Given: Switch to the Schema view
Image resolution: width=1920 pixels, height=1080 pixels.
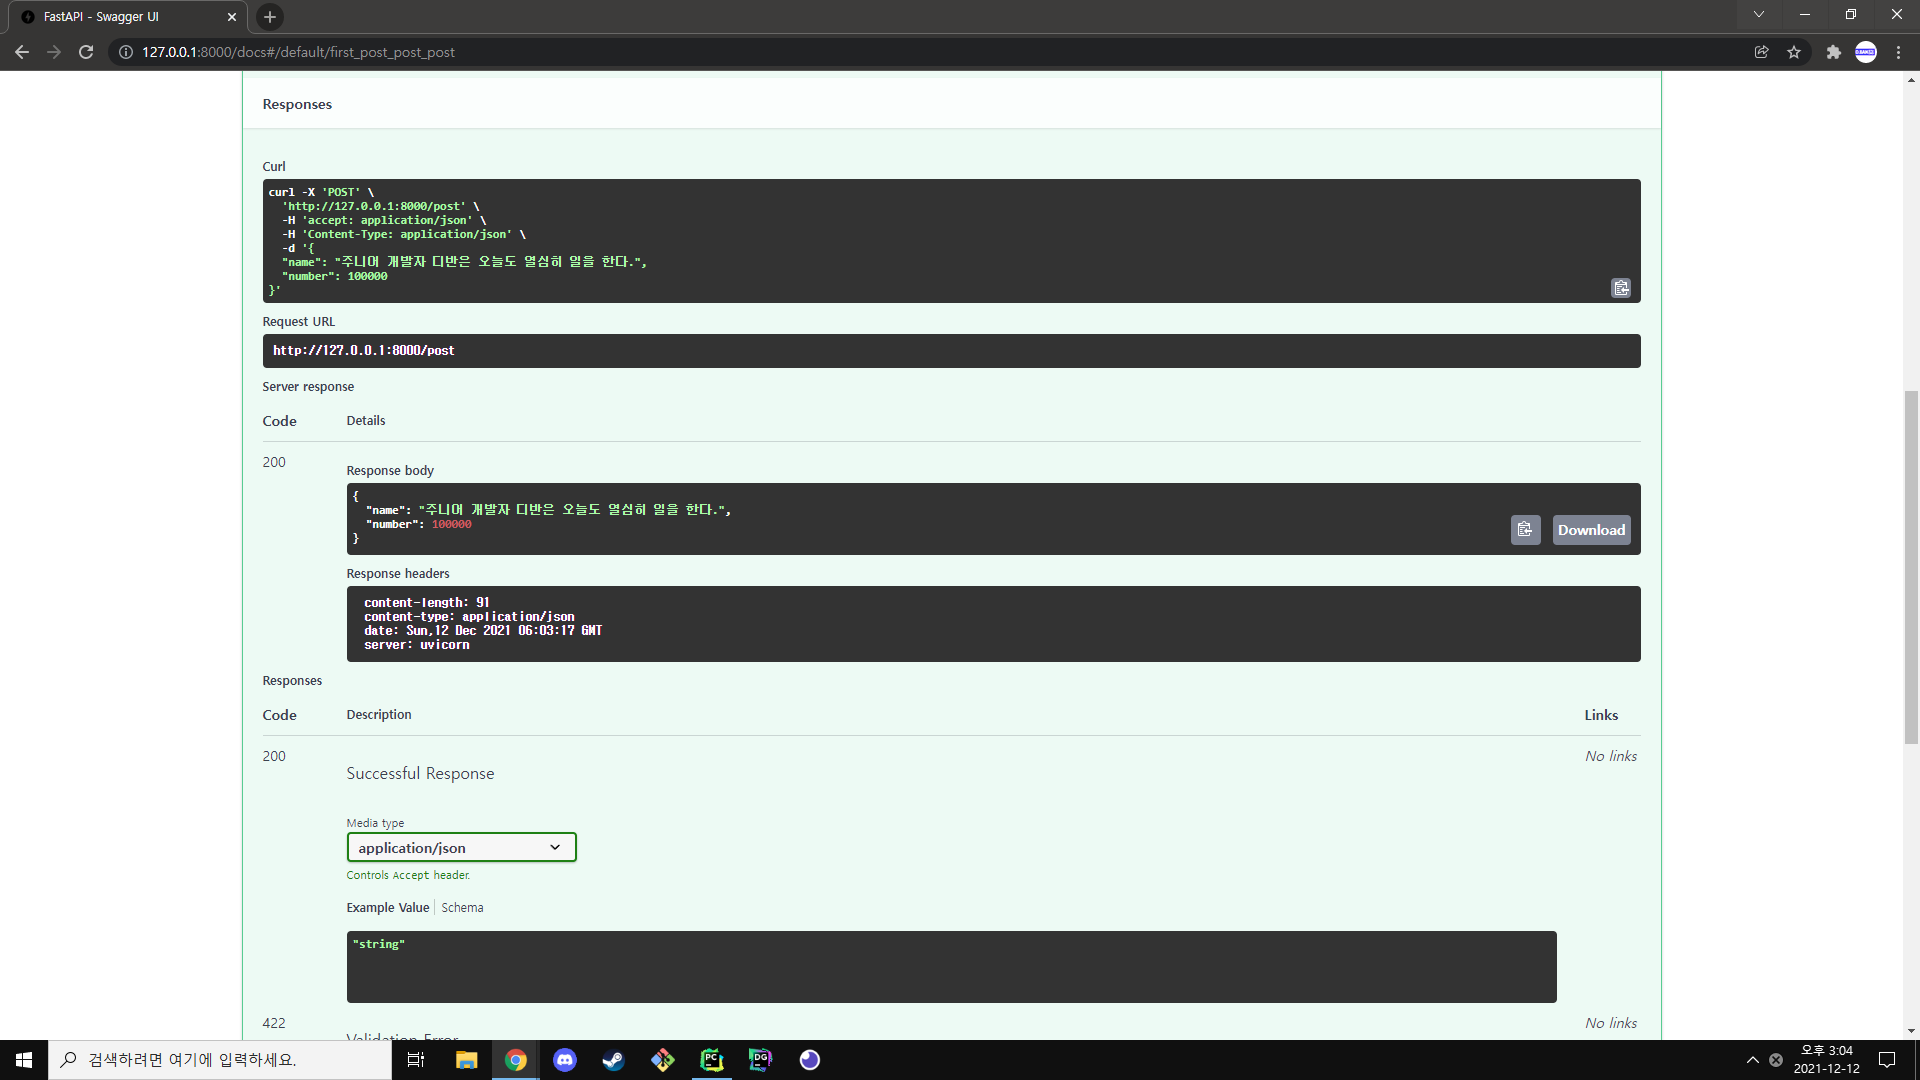Looking at the screenshot, I should pyautogui.click(x=462, y=907).
